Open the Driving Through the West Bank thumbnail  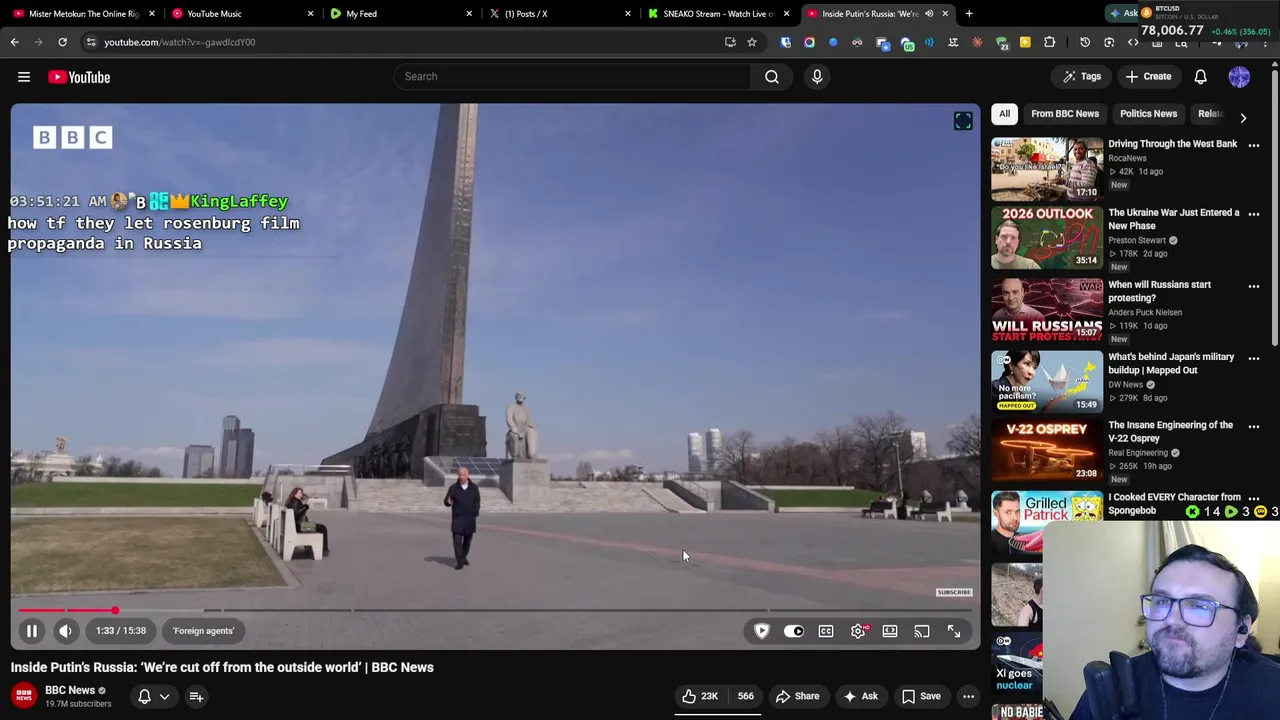[x=1047, y=169]
